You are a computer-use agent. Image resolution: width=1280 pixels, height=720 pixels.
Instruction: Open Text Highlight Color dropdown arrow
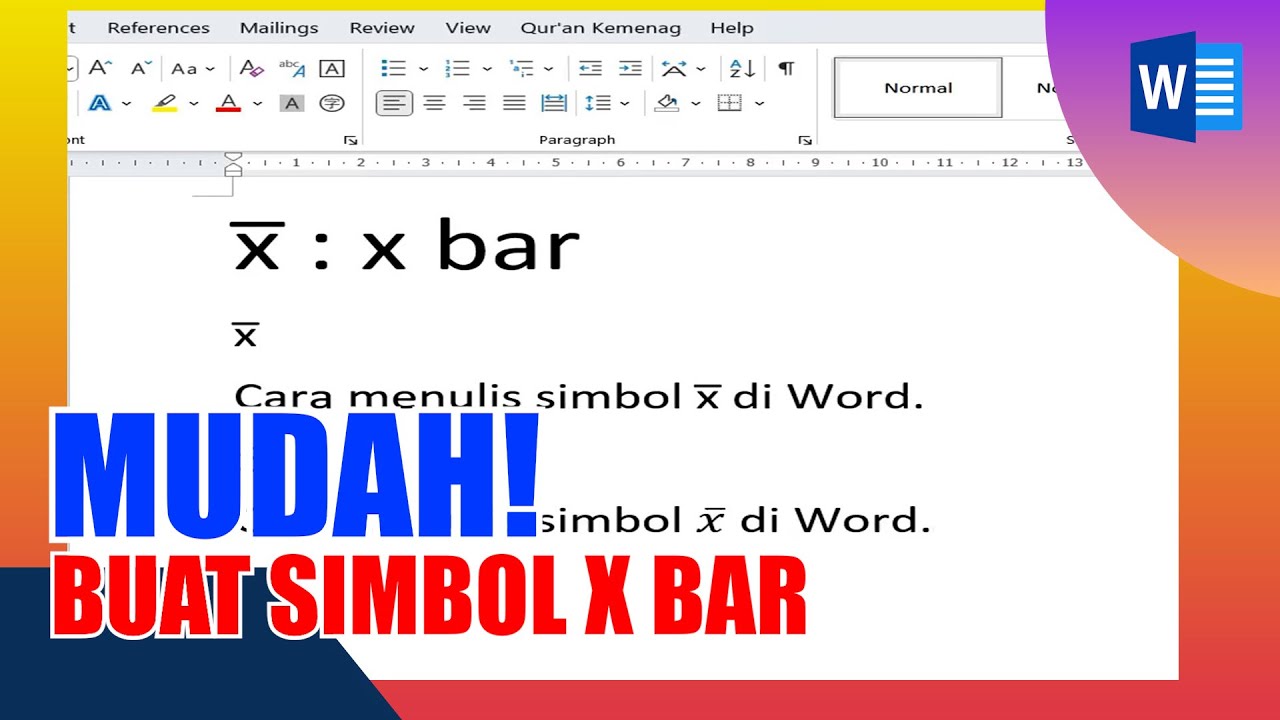193,103
